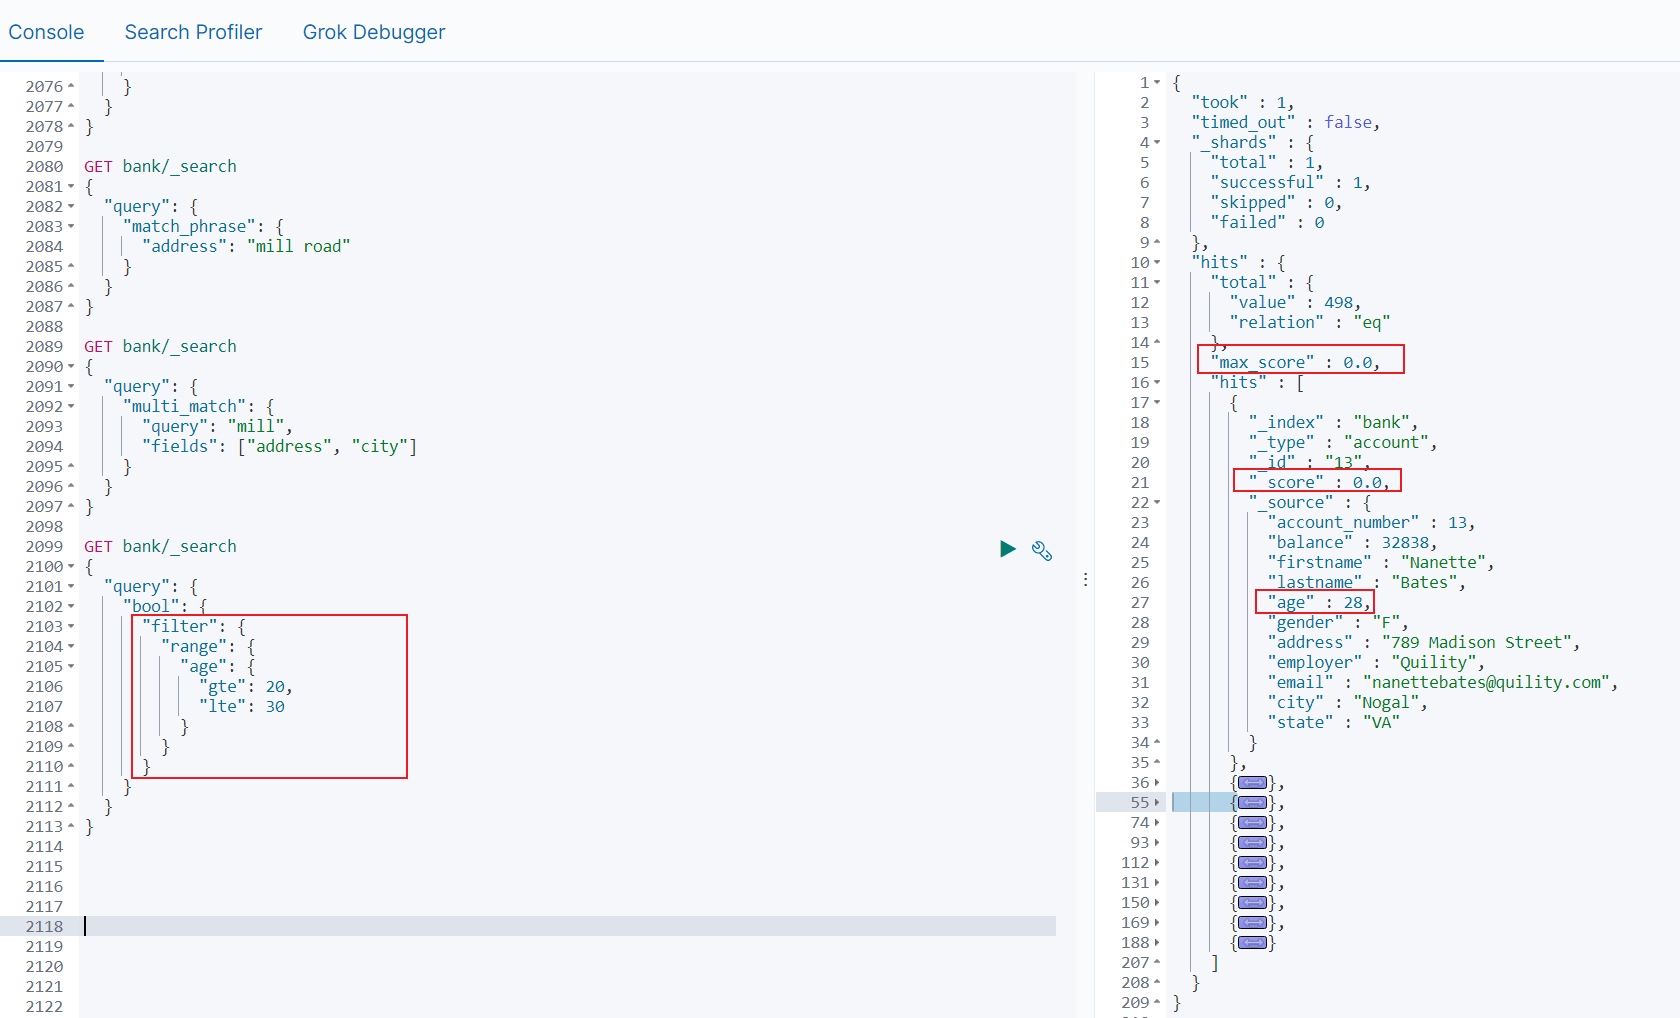Click the "GET bank/_search" request at line 2089
Screen dimensions: 1680x1018
pyautogui.click(x=160, y=346)
